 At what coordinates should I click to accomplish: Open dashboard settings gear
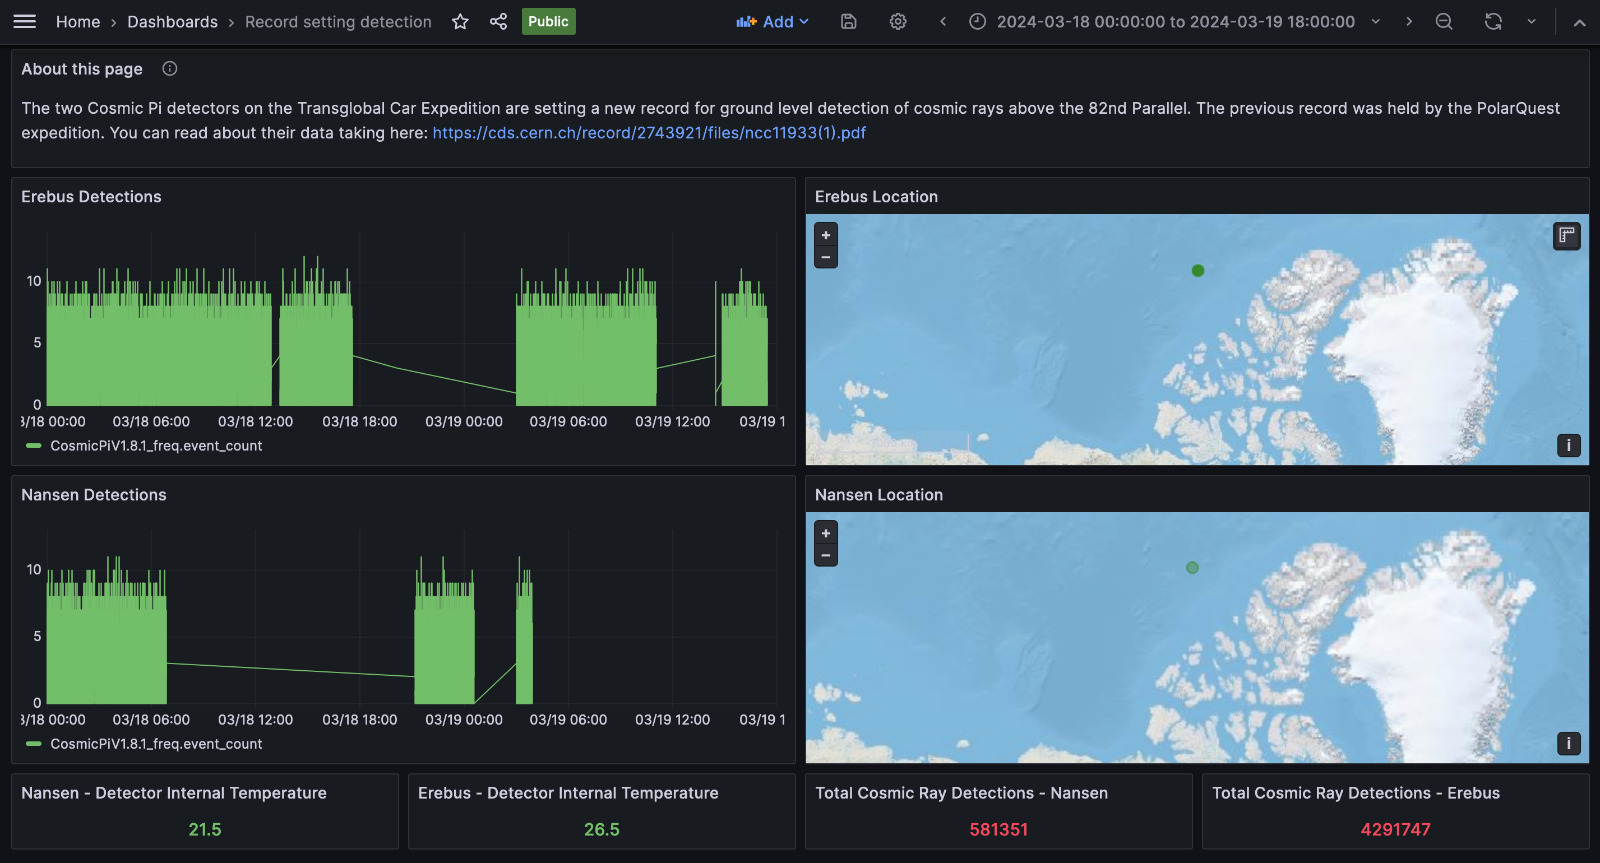(898, 21)
